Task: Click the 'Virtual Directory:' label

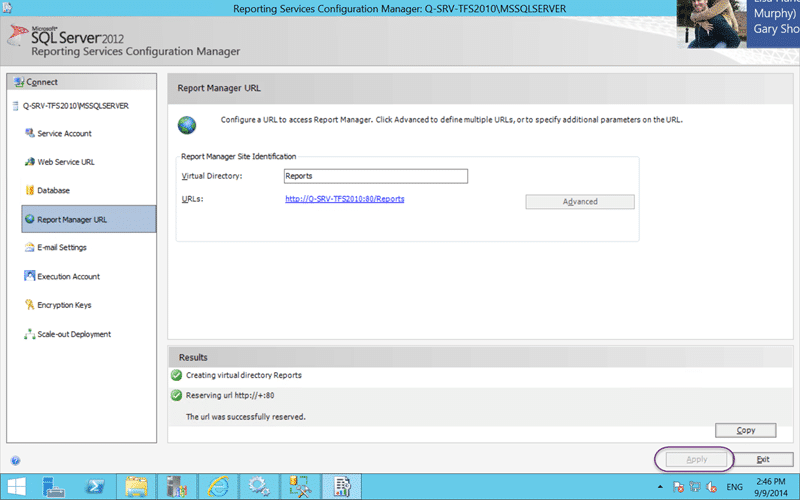Action: 212,176
